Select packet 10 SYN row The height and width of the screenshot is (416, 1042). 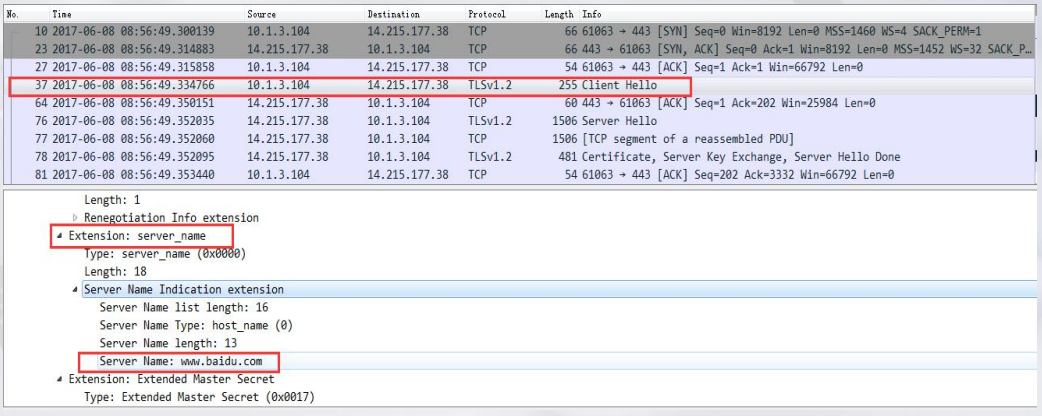[519, 31]
